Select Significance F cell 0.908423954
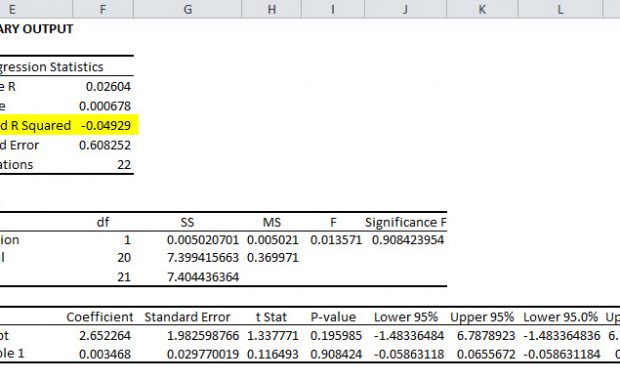 (408, 240)
